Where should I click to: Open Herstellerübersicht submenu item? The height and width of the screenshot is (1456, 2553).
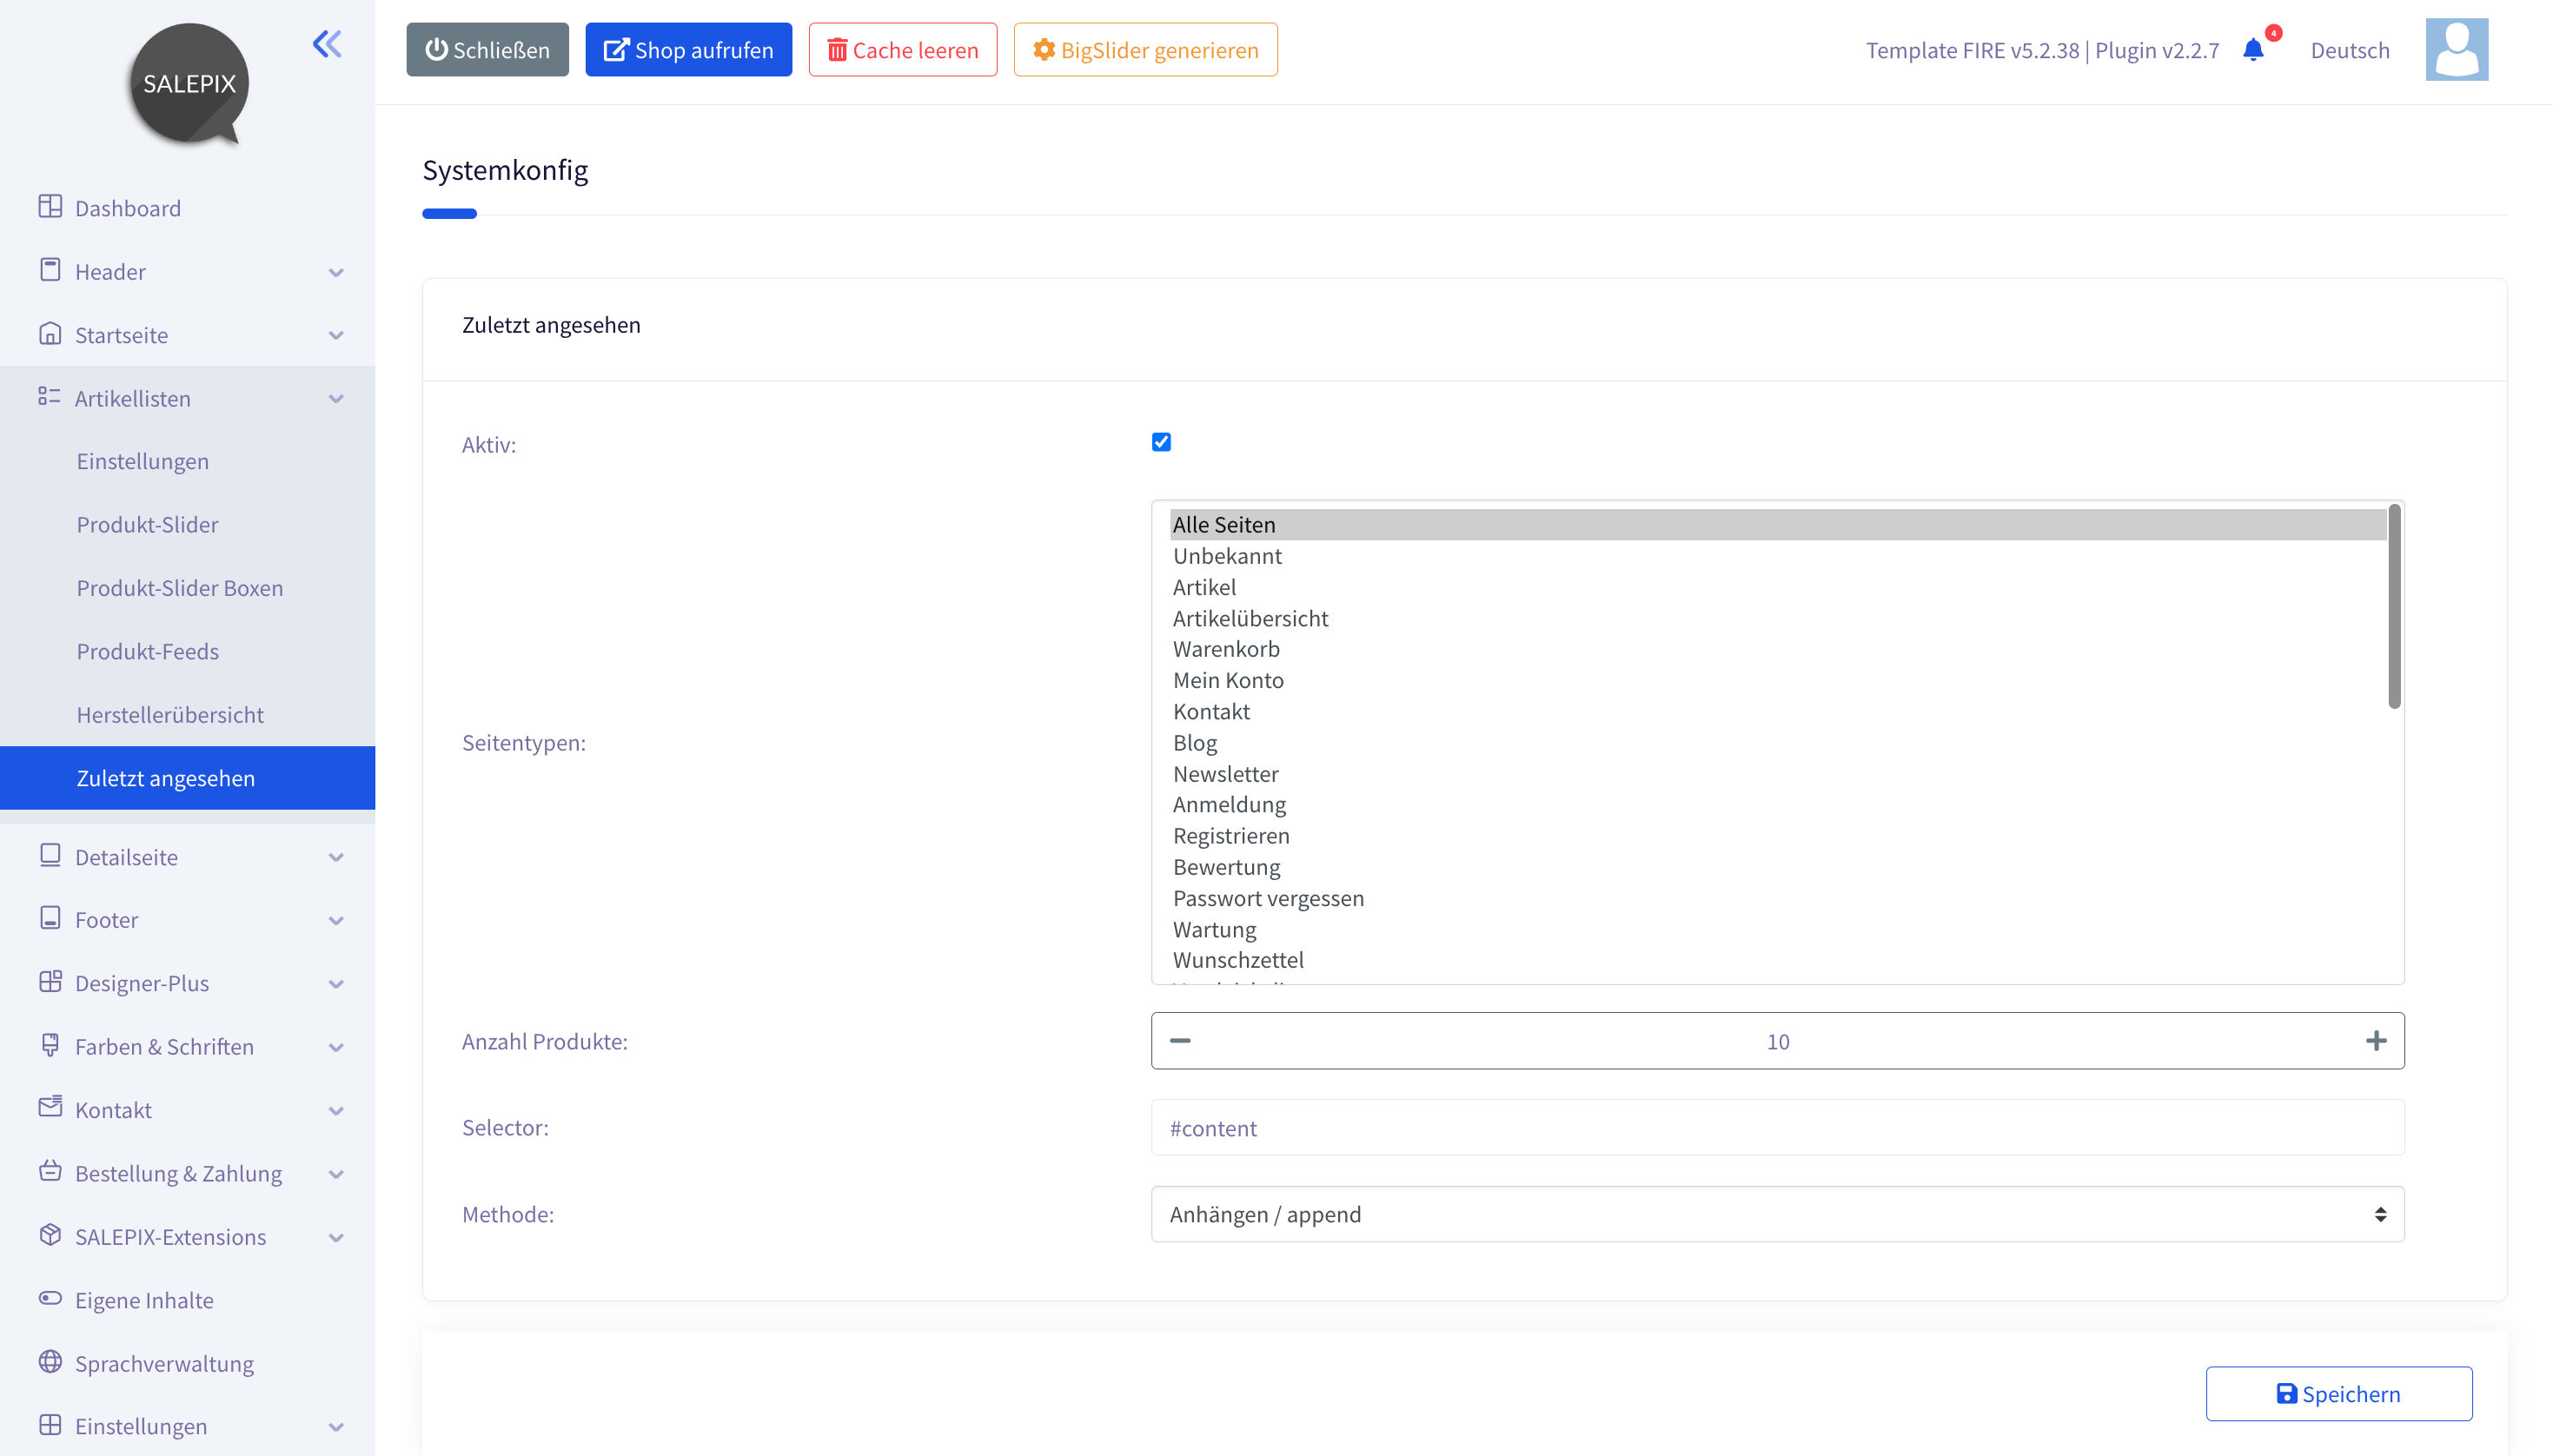pyautogui.click(x=170, y=715)
